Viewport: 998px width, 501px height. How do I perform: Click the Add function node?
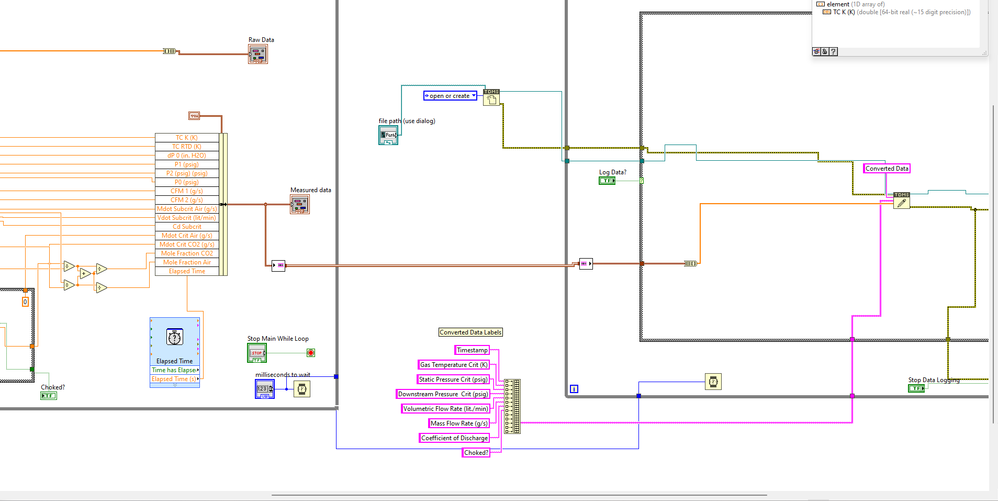[85, 274]
